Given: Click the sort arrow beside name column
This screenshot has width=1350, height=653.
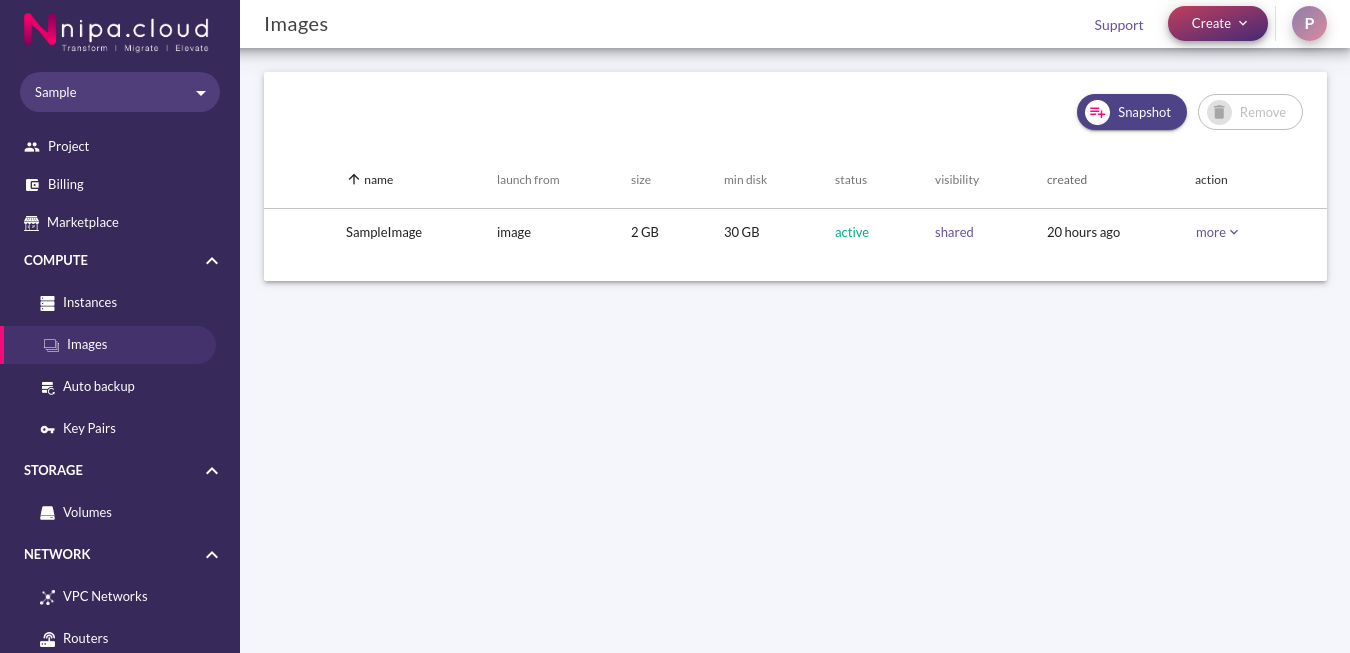Looking at the screenshot, I should 353,179.
